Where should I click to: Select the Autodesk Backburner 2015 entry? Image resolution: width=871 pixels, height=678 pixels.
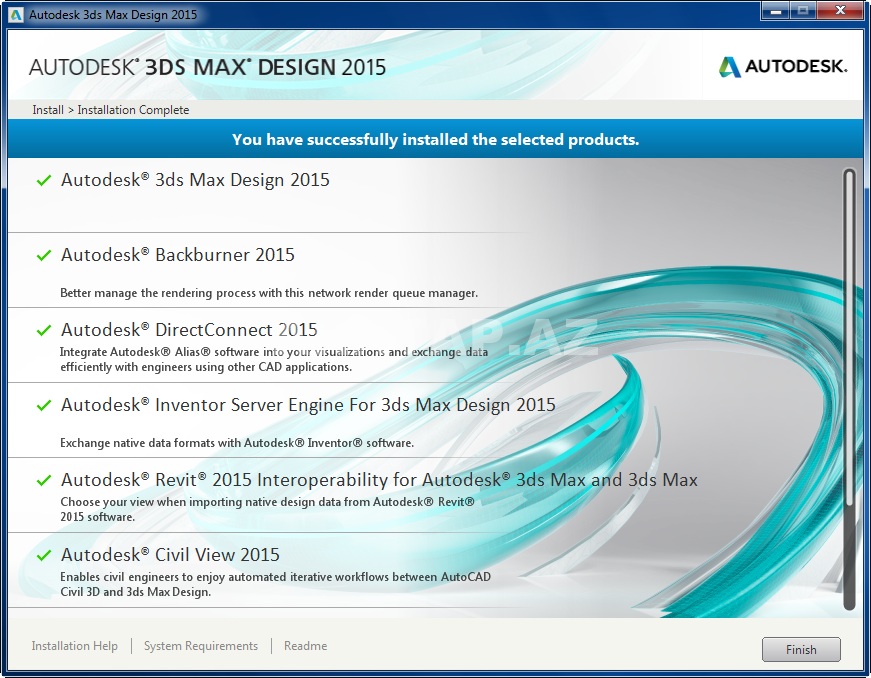178,255
